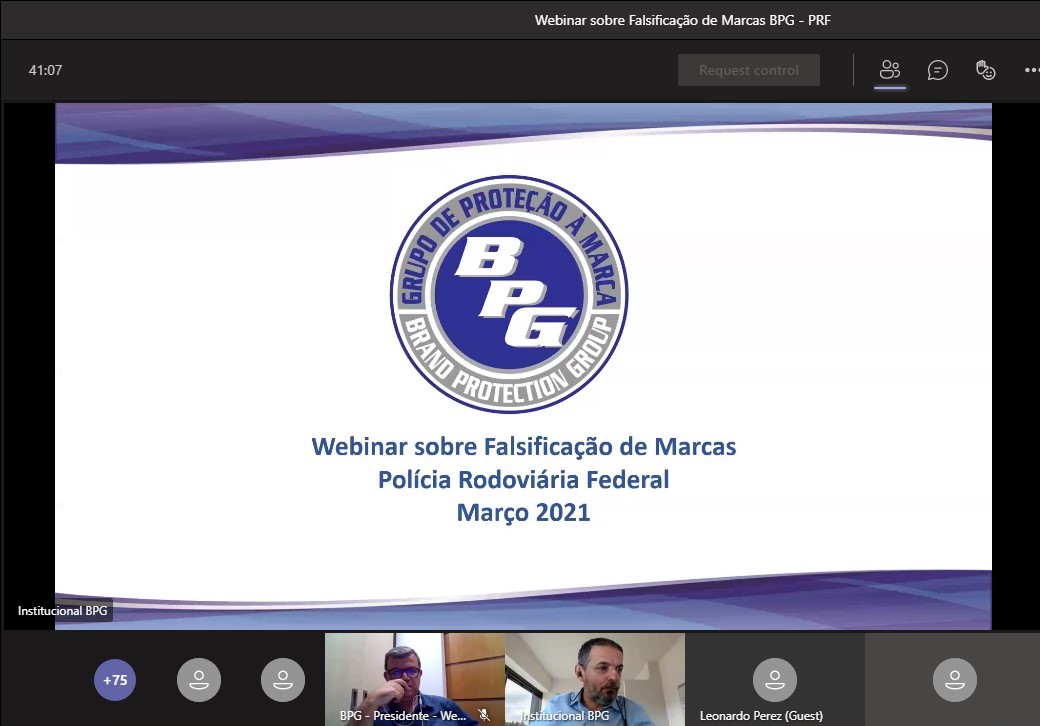Select Leonardo Perez (Guest) participant tile
The image size is (1040, 726).
pyautogui.click(x=774, y=680)
